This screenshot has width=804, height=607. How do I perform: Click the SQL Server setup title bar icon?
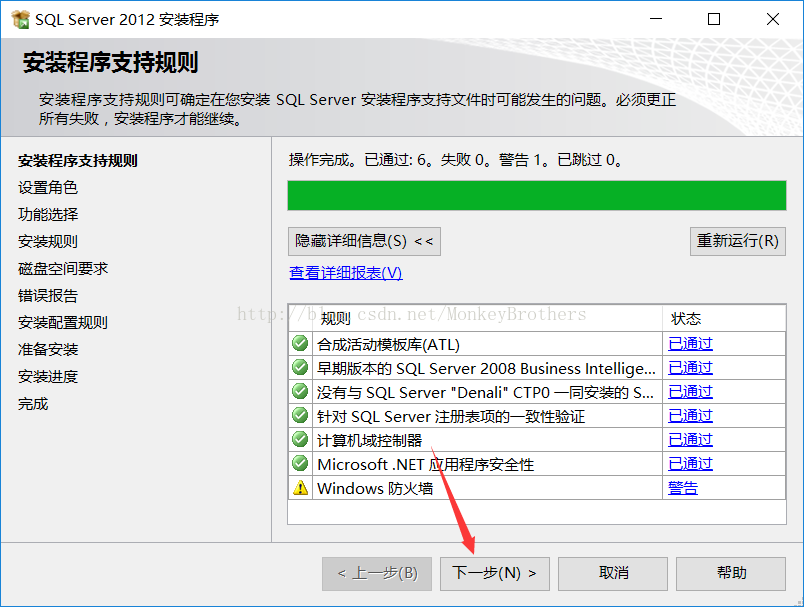(21, 19)
